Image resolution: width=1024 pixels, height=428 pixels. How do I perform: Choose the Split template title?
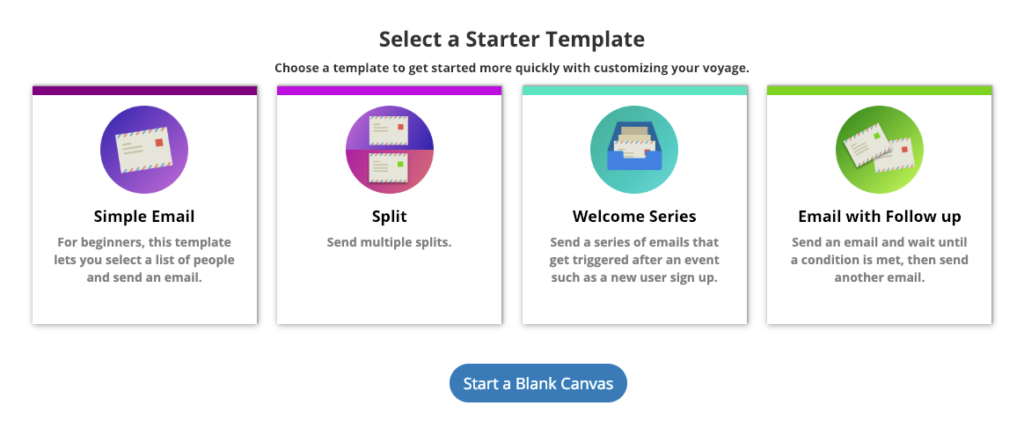pos(389,216)
